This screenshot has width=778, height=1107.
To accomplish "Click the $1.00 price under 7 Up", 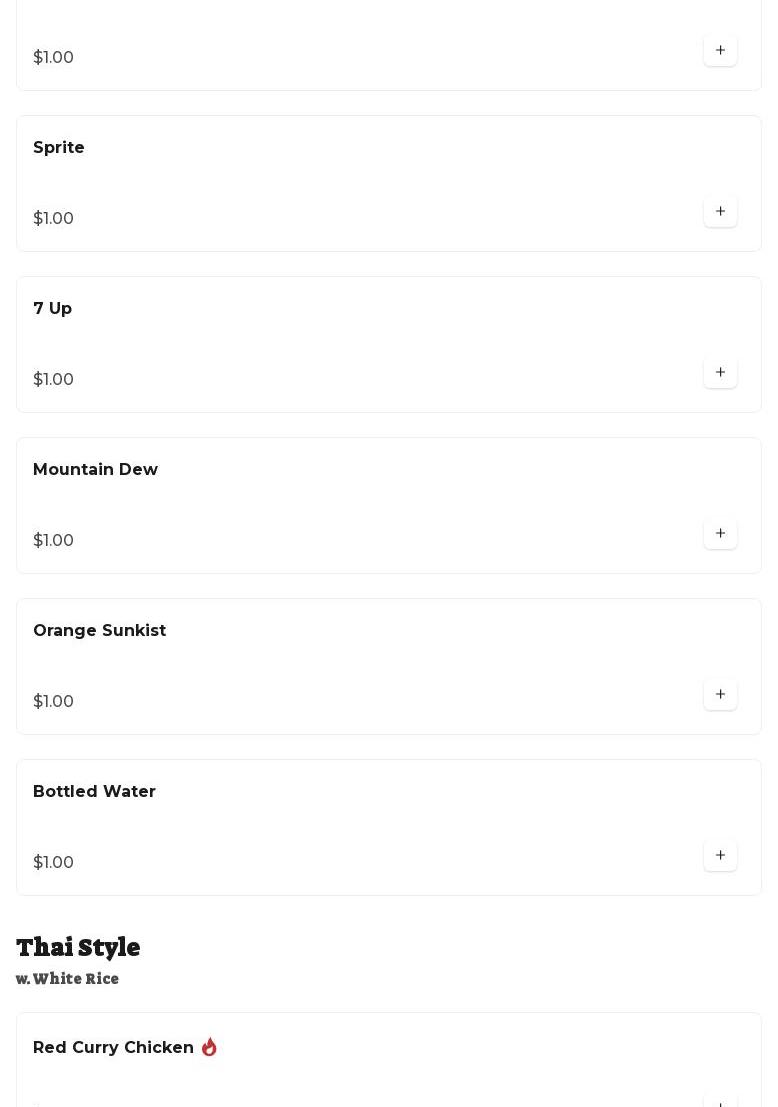I will point(54,380).
